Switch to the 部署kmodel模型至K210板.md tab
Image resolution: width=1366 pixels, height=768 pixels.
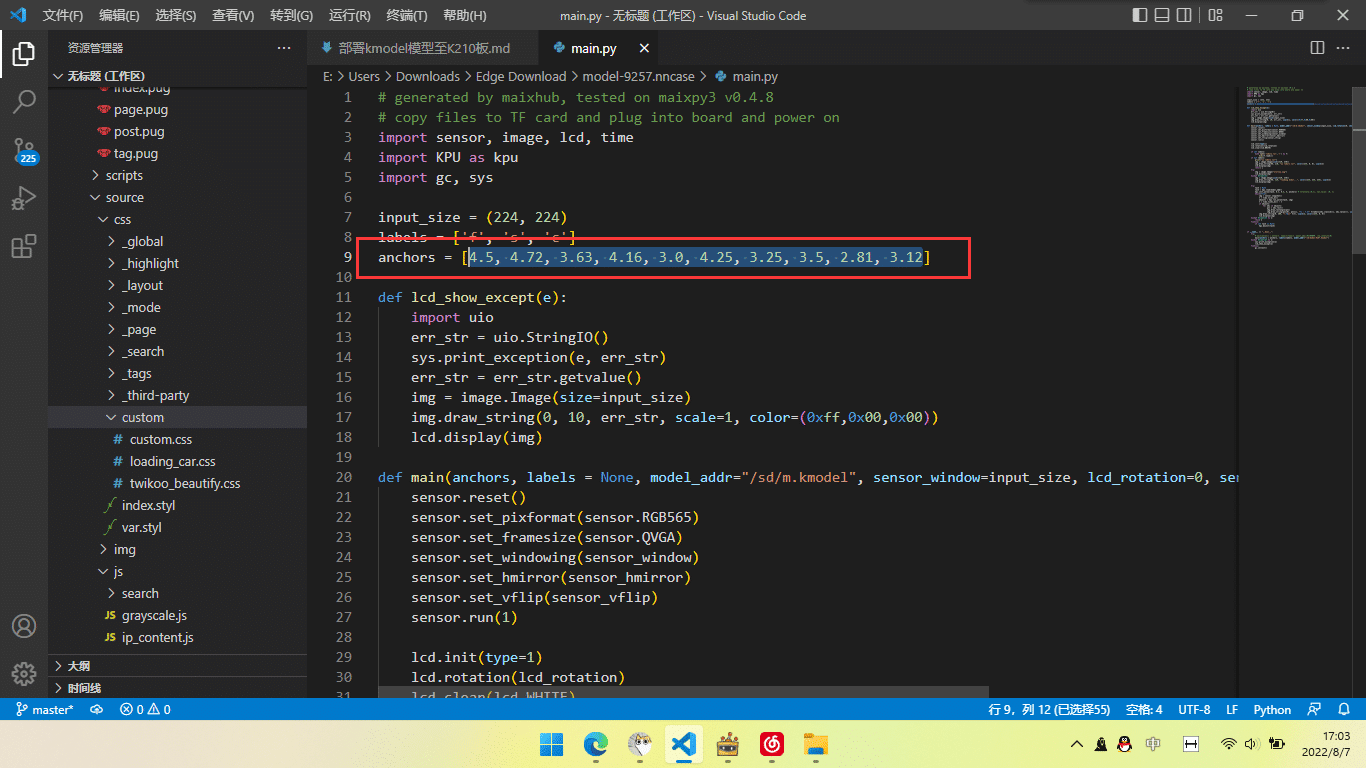point(424,48)
